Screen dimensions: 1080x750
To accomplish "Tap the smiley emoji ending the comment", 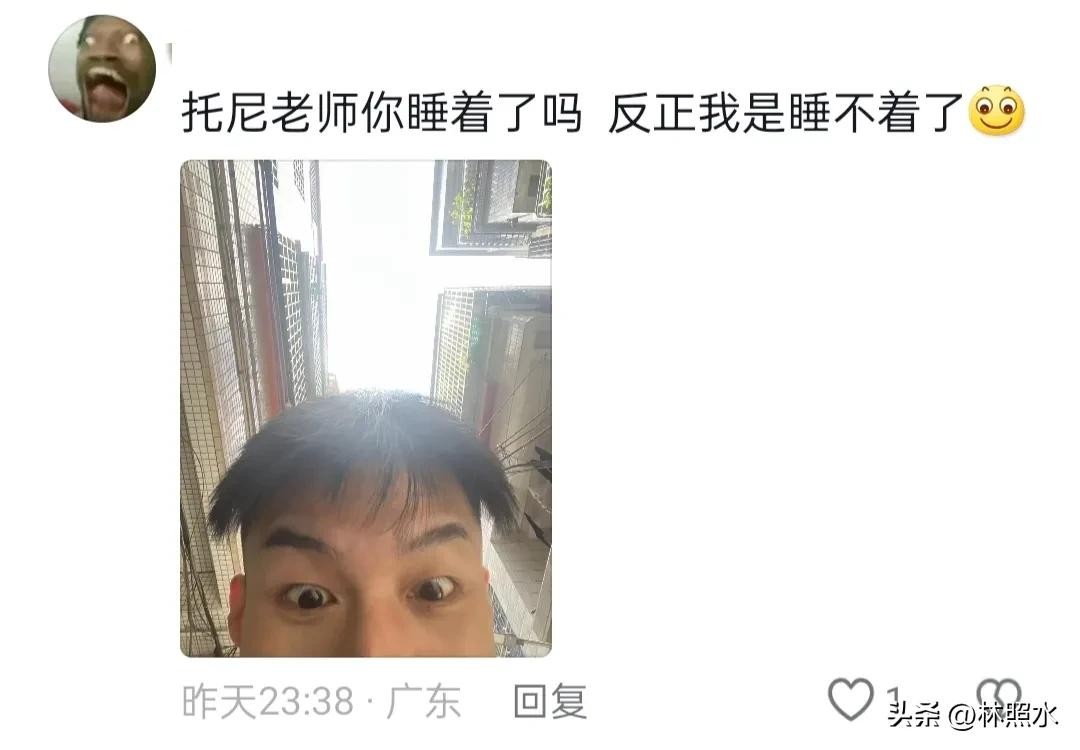I will pos(996,110).
